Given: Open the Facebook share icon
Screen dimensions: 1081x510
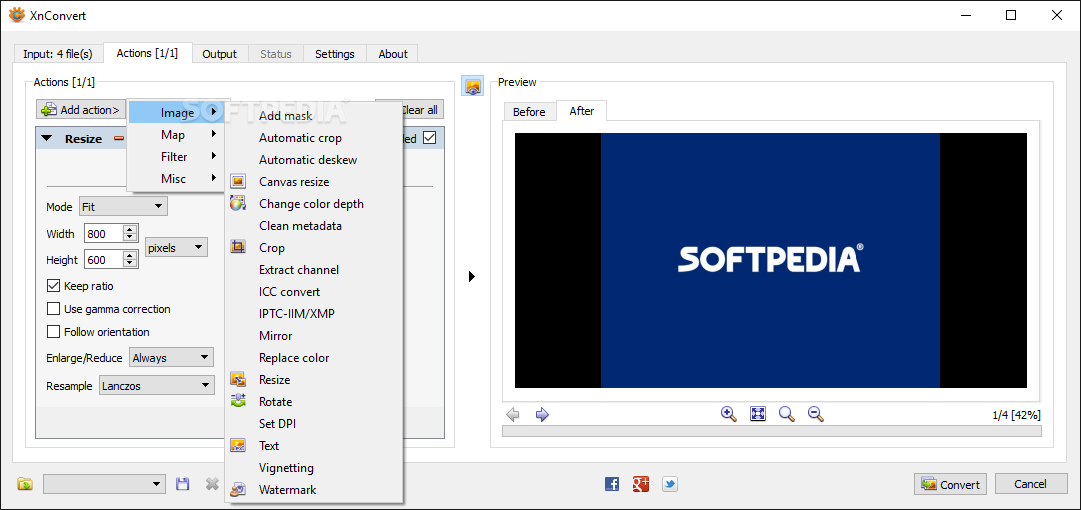Looking at the screenshot, I should coord(612,484).
